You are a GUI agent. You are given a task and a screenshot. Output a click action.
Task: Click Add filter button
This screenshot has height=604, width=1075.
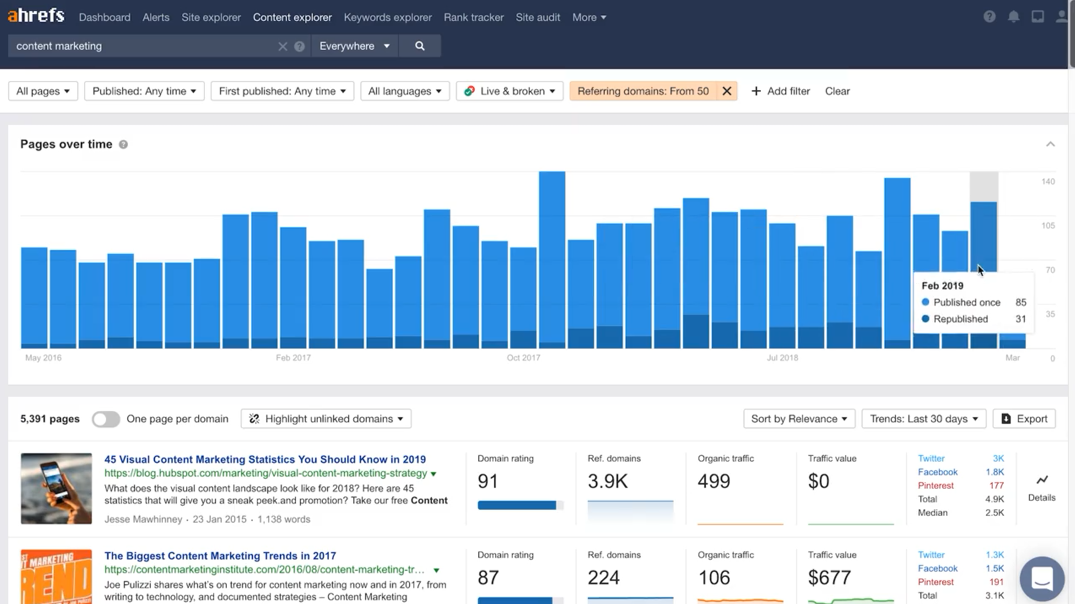click(780, 91)
